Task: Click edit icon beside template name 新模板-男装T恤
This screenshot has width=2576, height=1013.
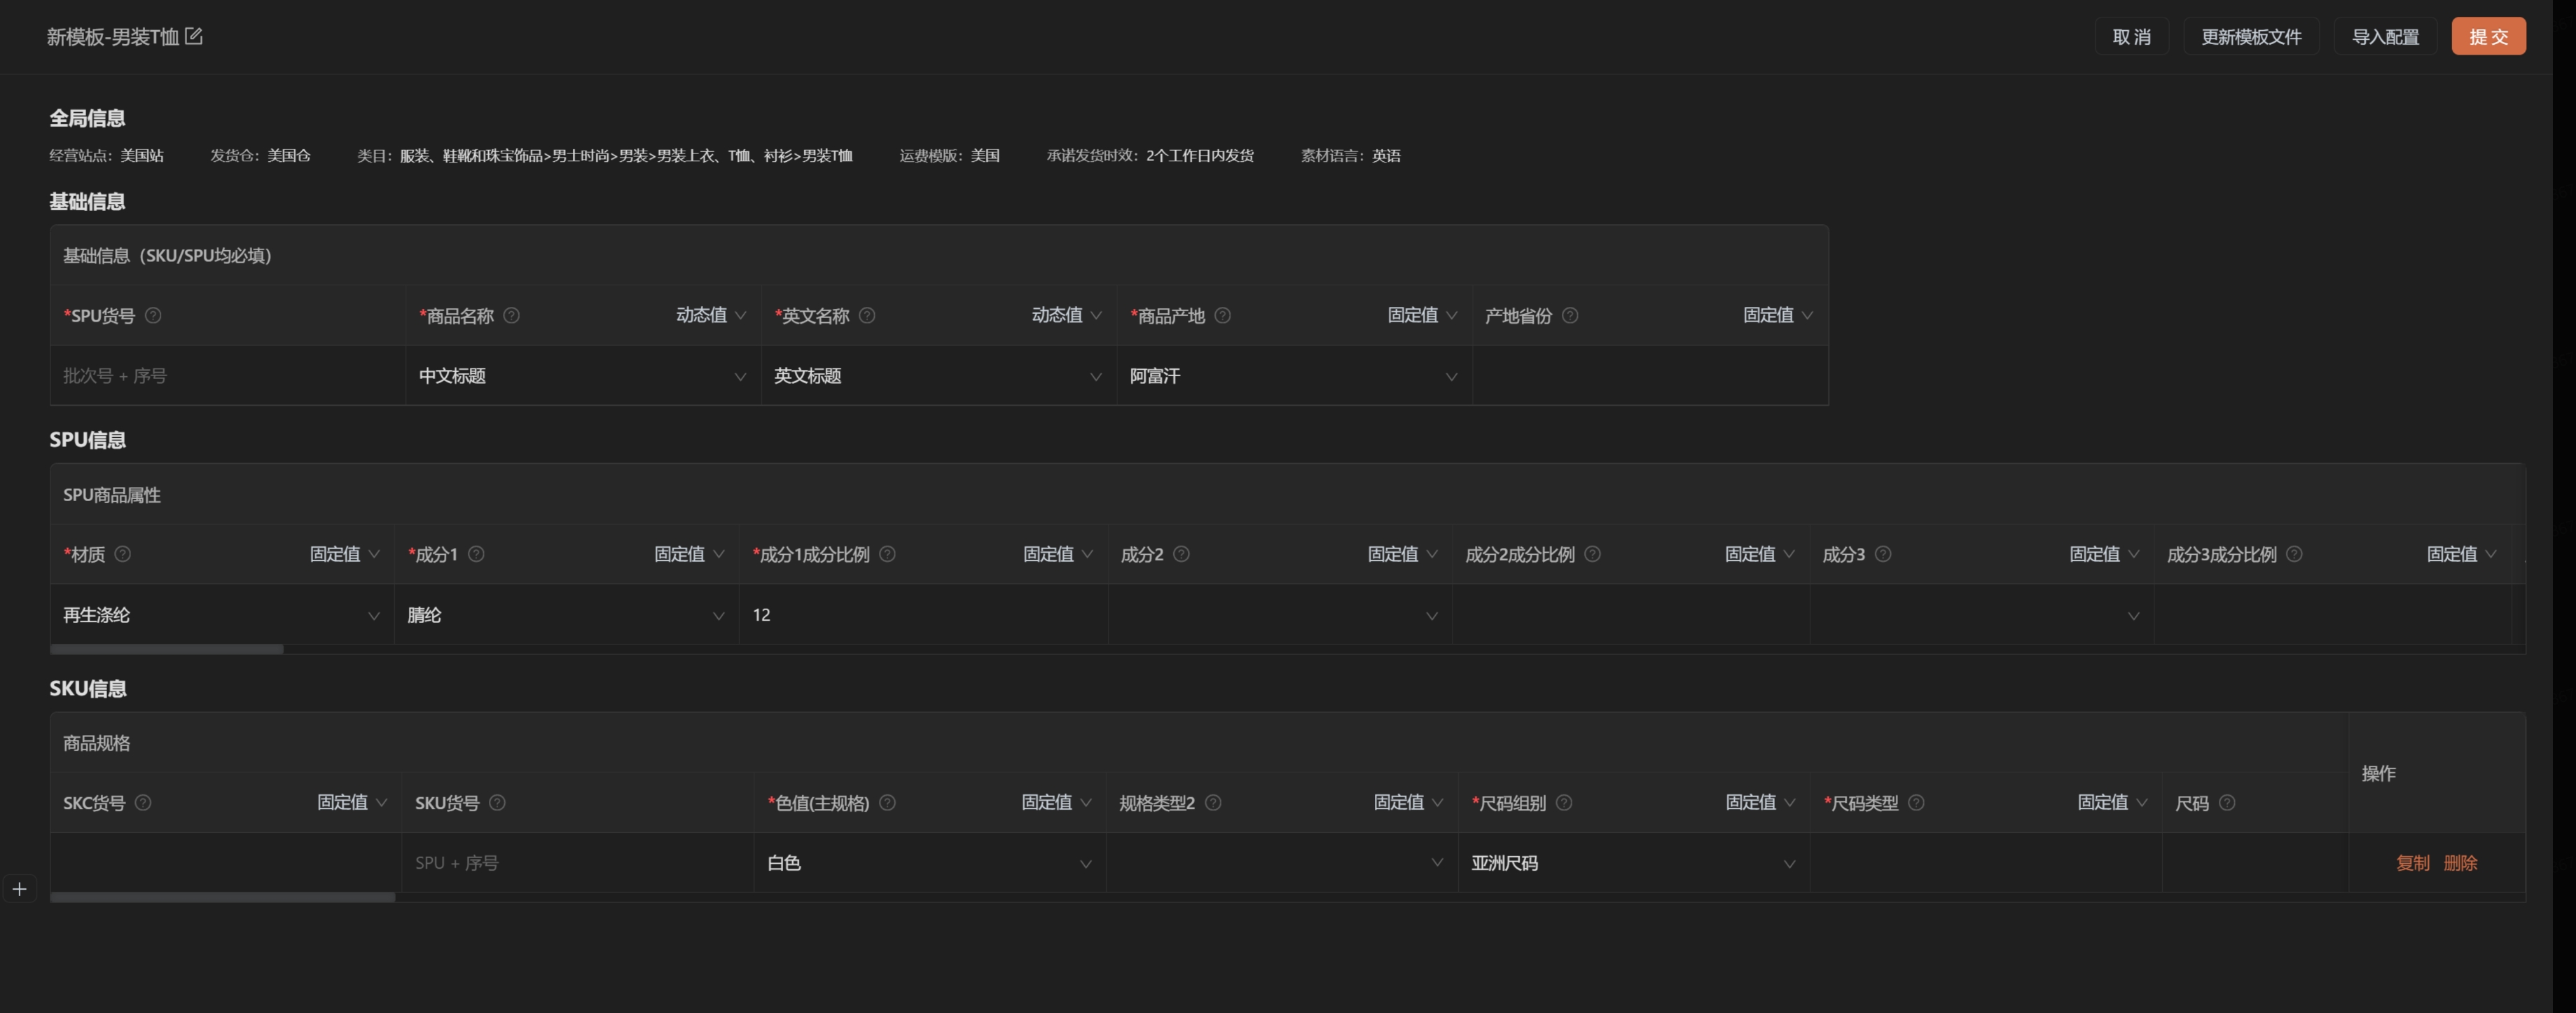Action: point(194,36)
